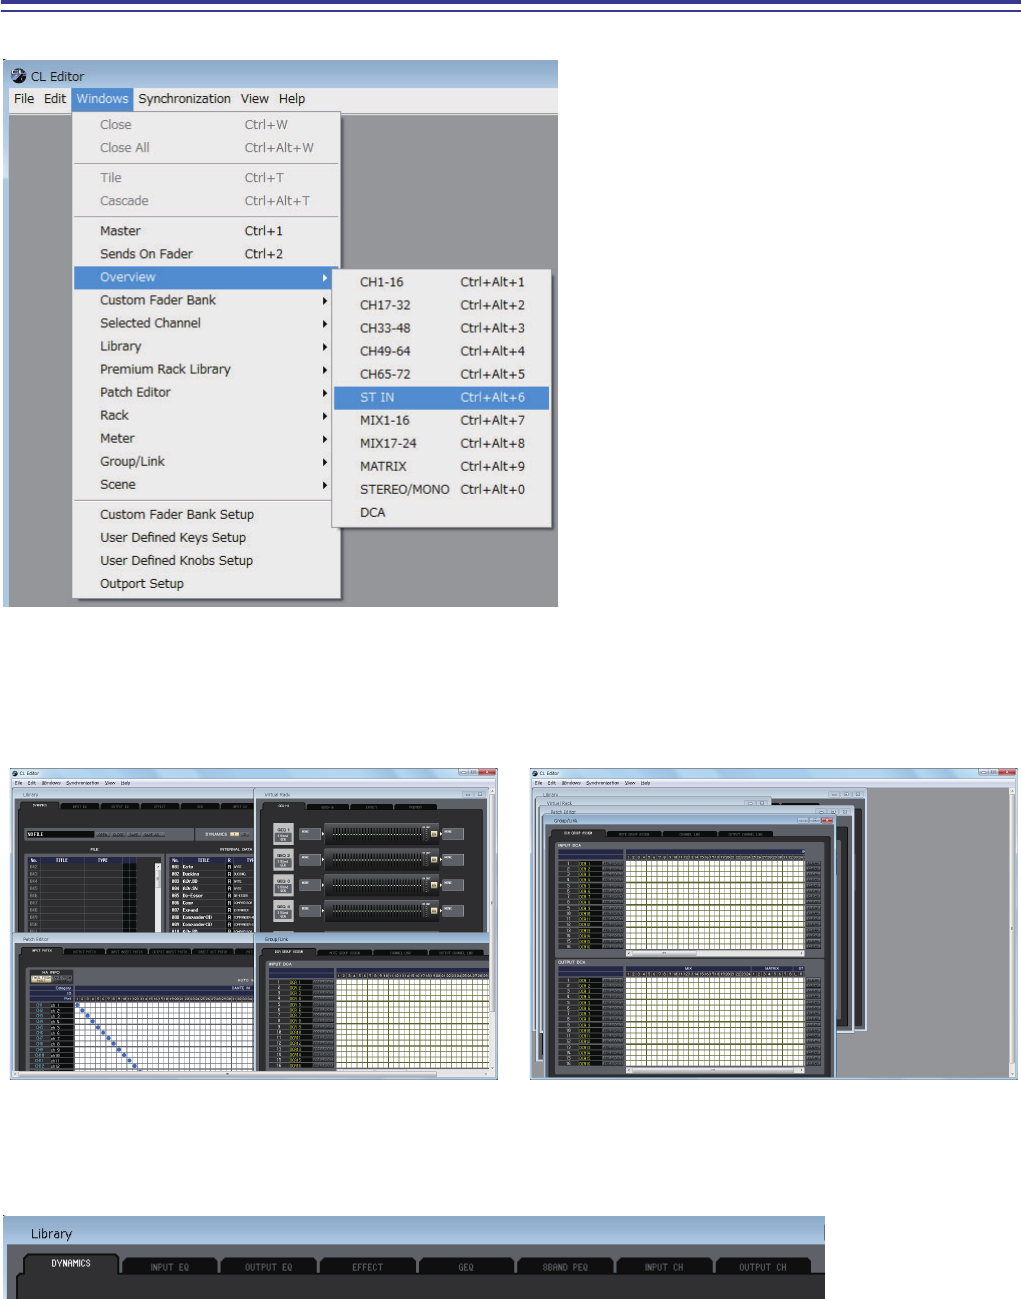Select CH33-48 overview entry
The width and height of the screenshot is (1021, 1299).
coord(442,328)
